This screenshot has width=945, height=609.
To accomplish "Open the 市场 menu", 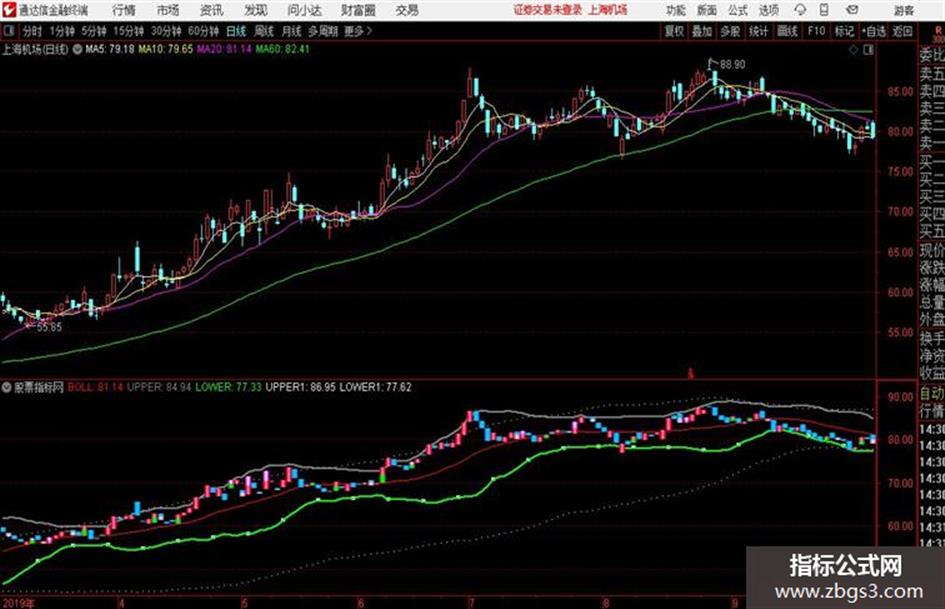I will click(x=168, y=10).
